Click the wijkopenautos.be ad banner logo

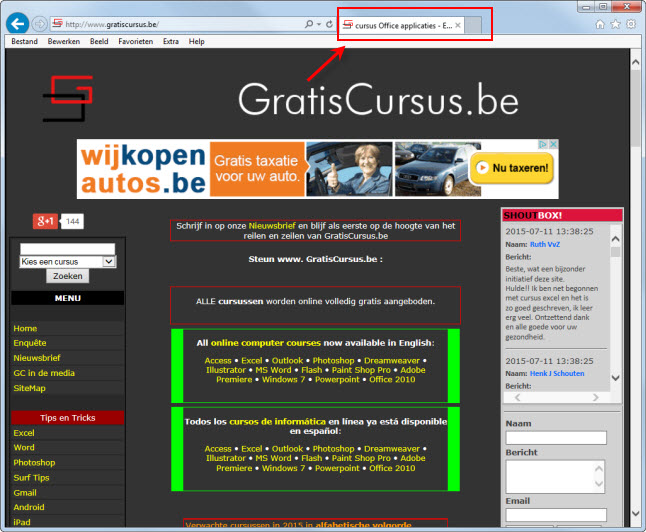click(143, 169)
